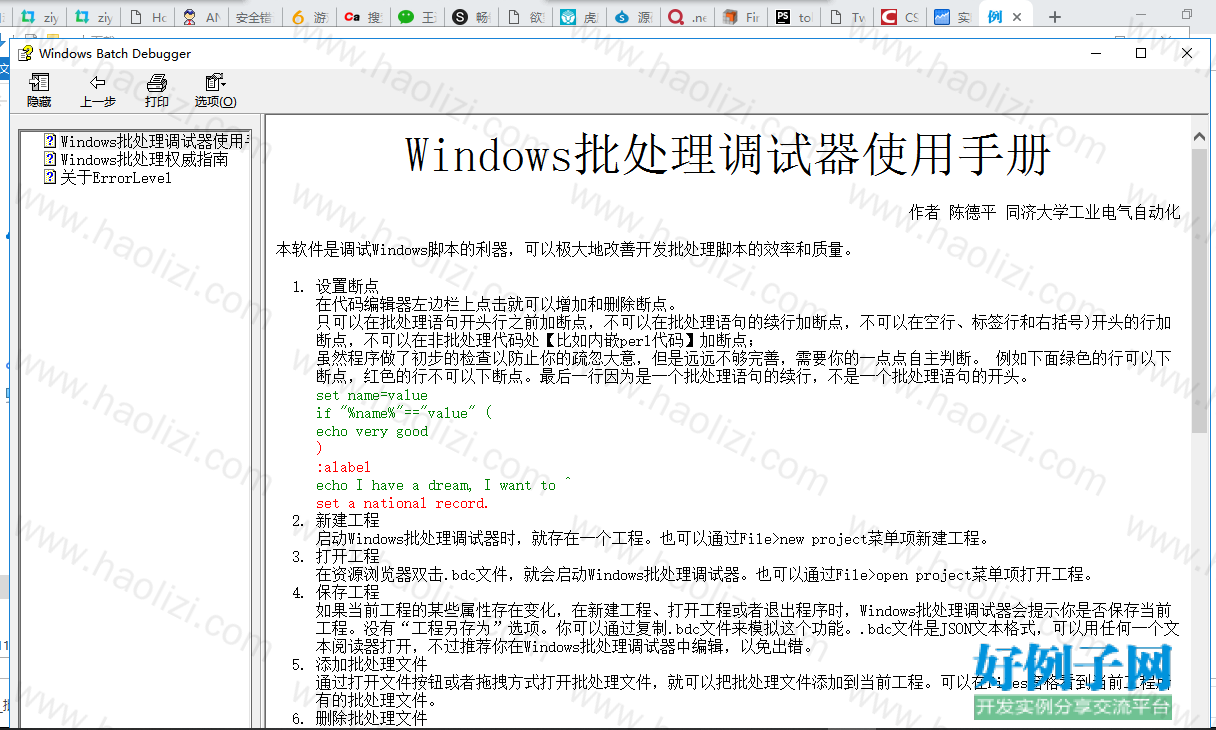Click section heading 新建工程
This screenshot has height=730, width=1216.
[x=347, y=521]
